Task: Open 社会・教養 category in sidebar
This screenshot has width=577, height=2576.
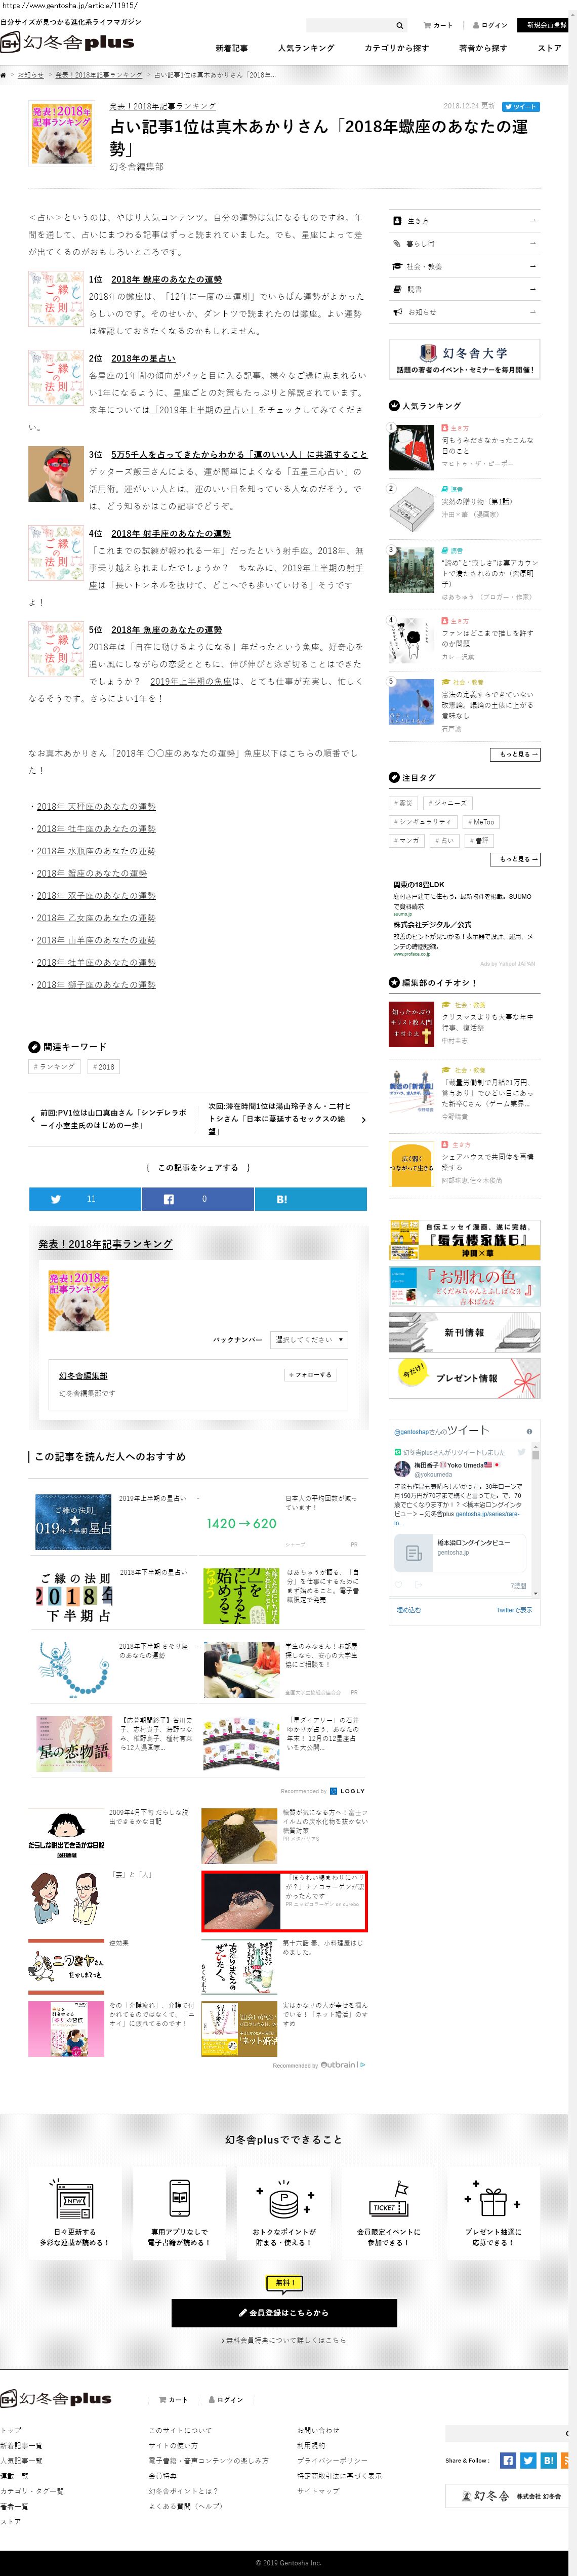Action: (x=465, y=267)
